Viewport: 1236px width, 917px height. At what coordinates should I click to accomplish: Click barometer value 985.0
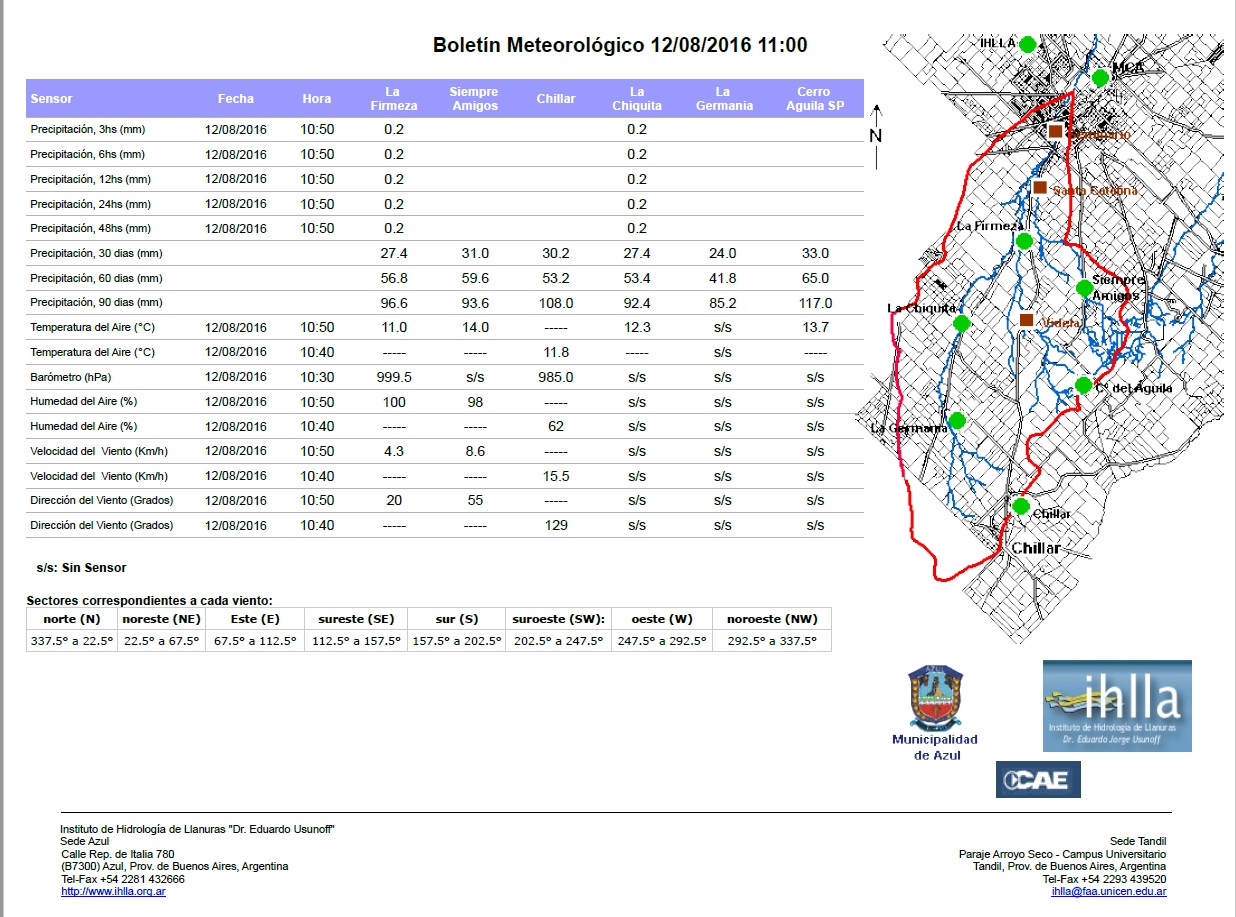556,377
